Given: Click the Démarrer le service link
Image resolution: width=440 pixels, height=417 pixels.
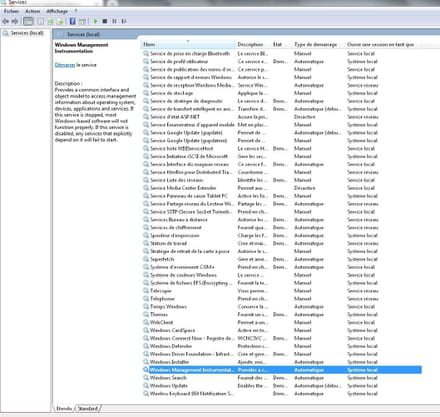Looking at the screenshot, I should (65, 65).
